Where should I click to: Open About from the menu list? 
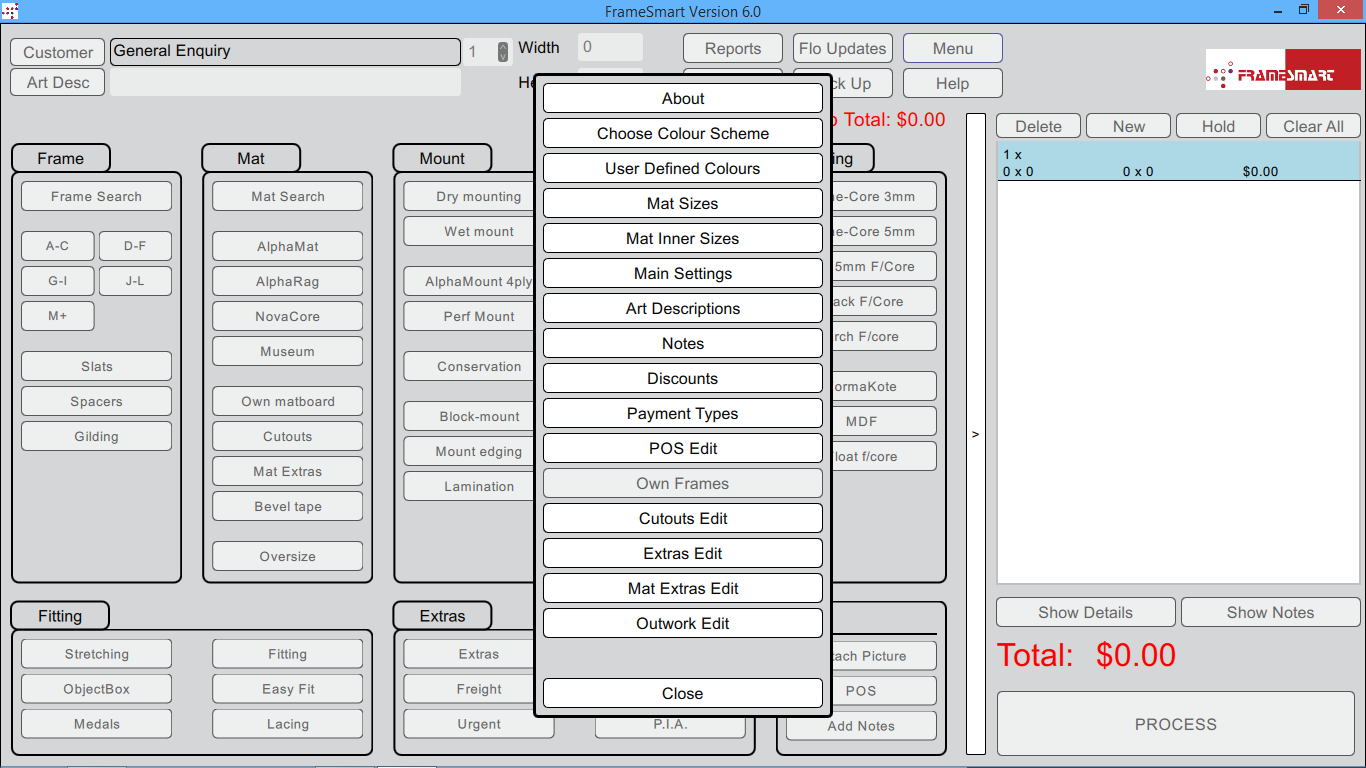(683, 98)
